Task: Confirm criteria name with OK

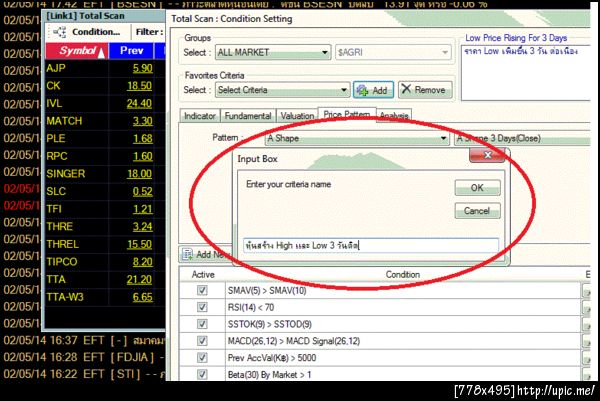Action: 477,188
